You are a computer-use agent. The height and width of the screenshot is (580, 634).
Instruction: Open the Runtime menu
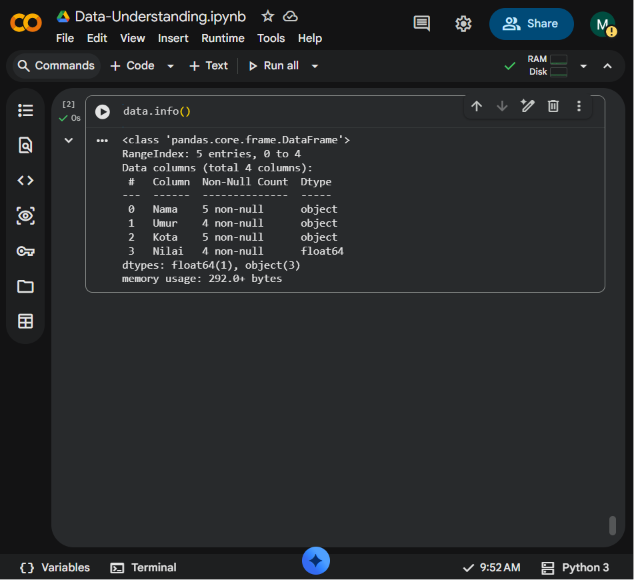pos(223,38)
